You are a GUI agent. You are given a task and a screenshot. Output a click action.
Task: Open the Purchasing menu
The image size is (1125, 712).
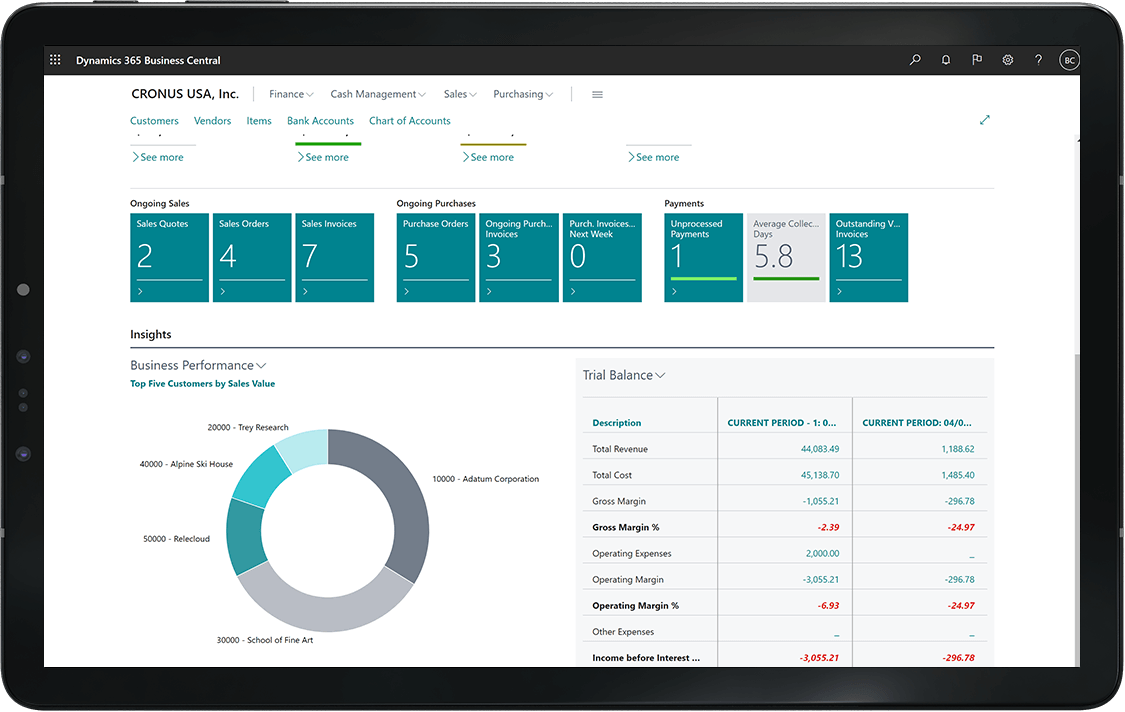[523, 94]
